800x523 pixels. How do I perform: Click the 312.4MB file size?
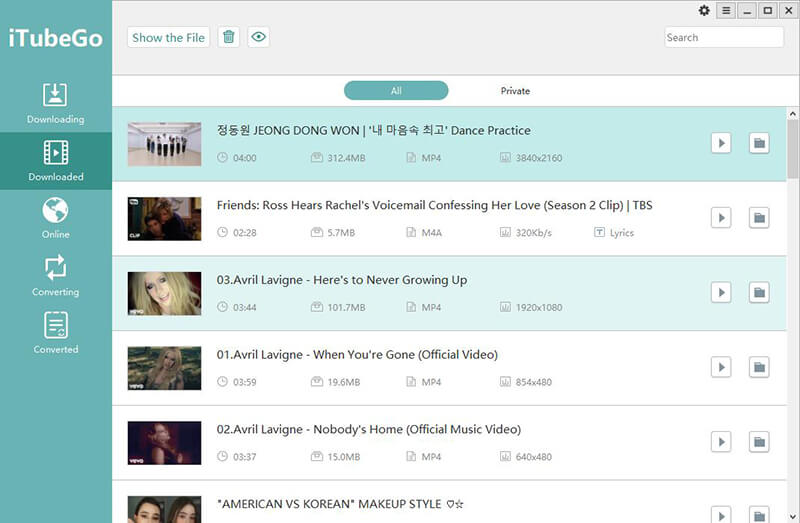tap(346, 158)
